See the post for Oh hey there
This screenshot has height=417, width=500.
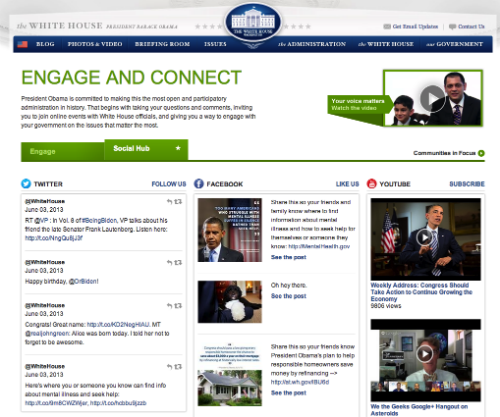(289, 296)
